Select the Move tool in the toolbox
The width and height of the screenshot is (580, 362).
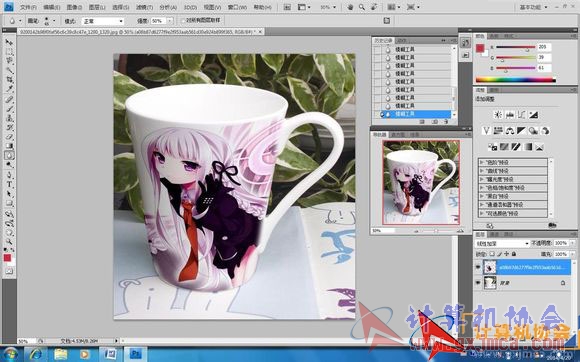(x=9, y=42)
